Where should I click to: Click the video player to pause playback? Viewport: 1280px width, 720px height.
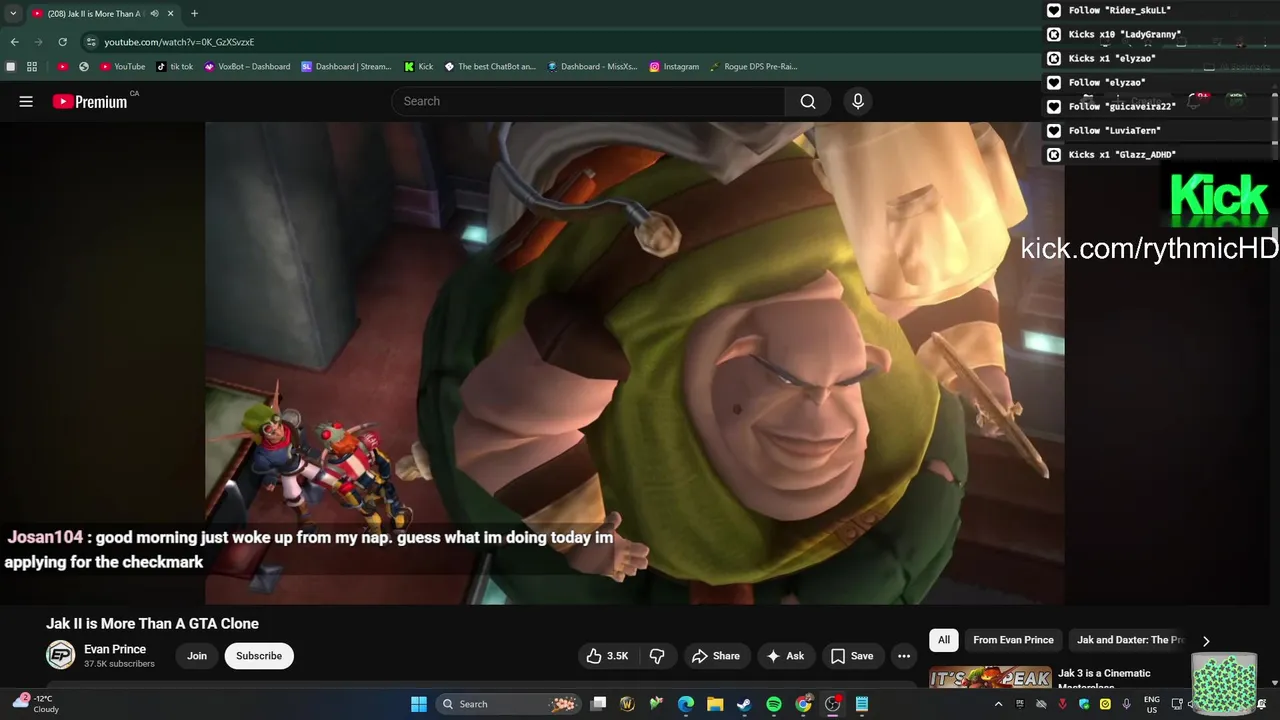[x=634, y=363]
